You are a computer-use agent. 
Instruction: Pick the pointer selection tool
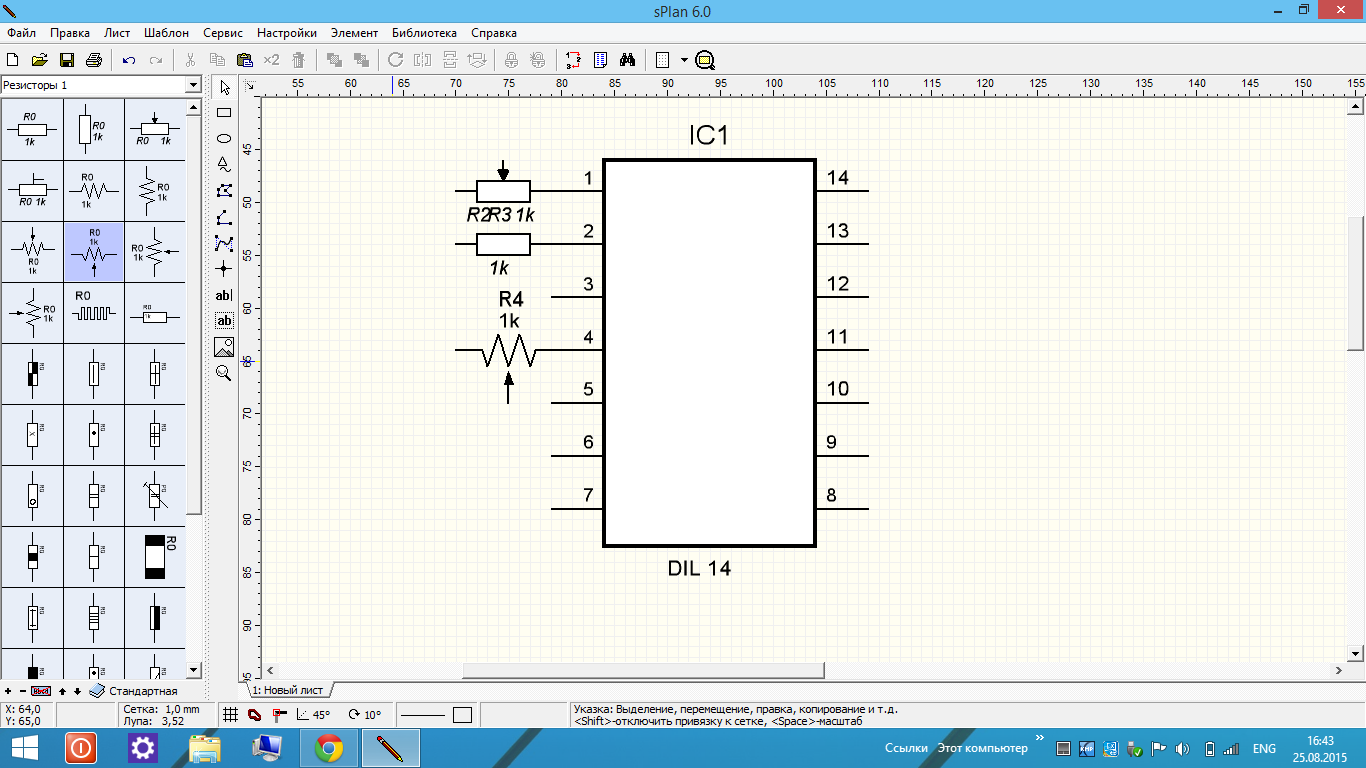coord(224,88)
